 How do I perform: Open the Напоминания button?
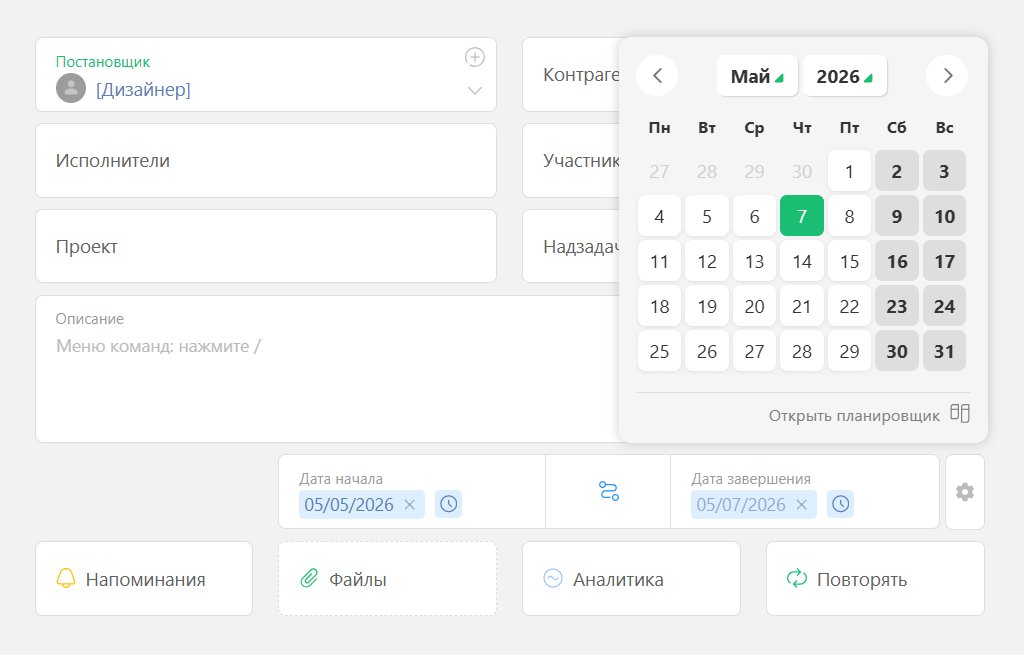click(144, 578)
